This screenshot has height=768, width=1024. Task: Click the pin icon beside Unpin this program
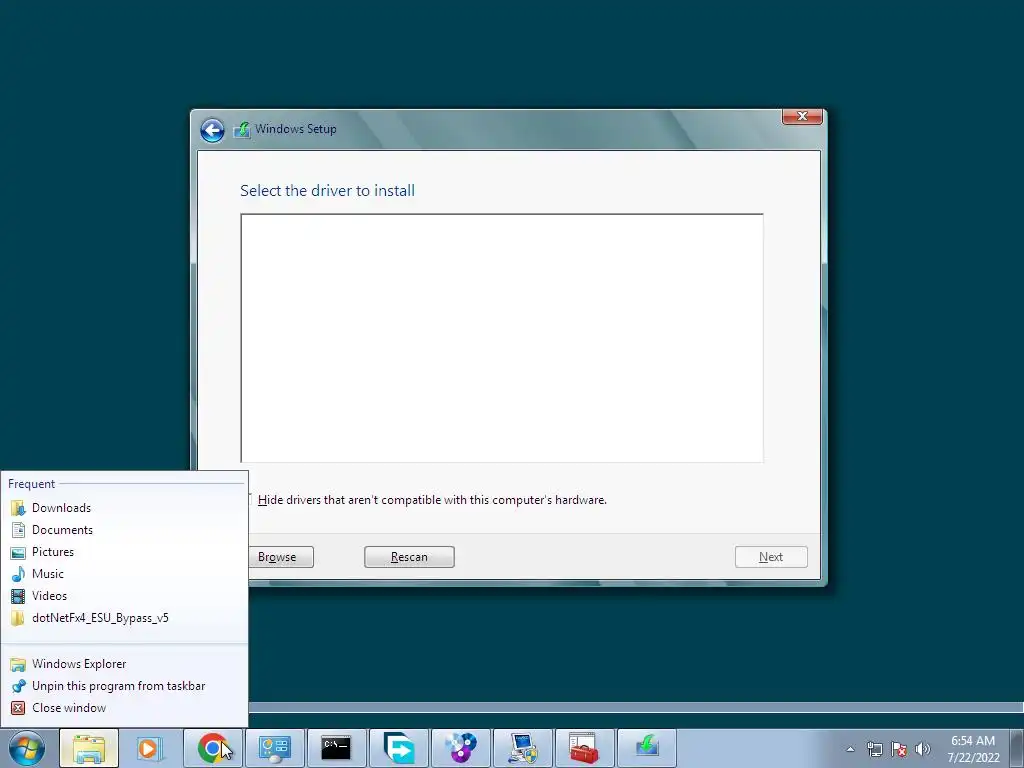coord(19,686)
